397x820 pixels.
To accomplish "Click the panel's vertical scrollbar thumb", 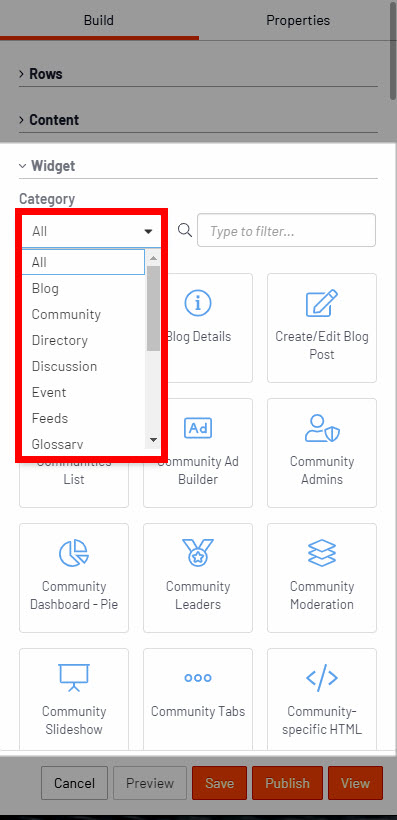I will click(393, 50).
